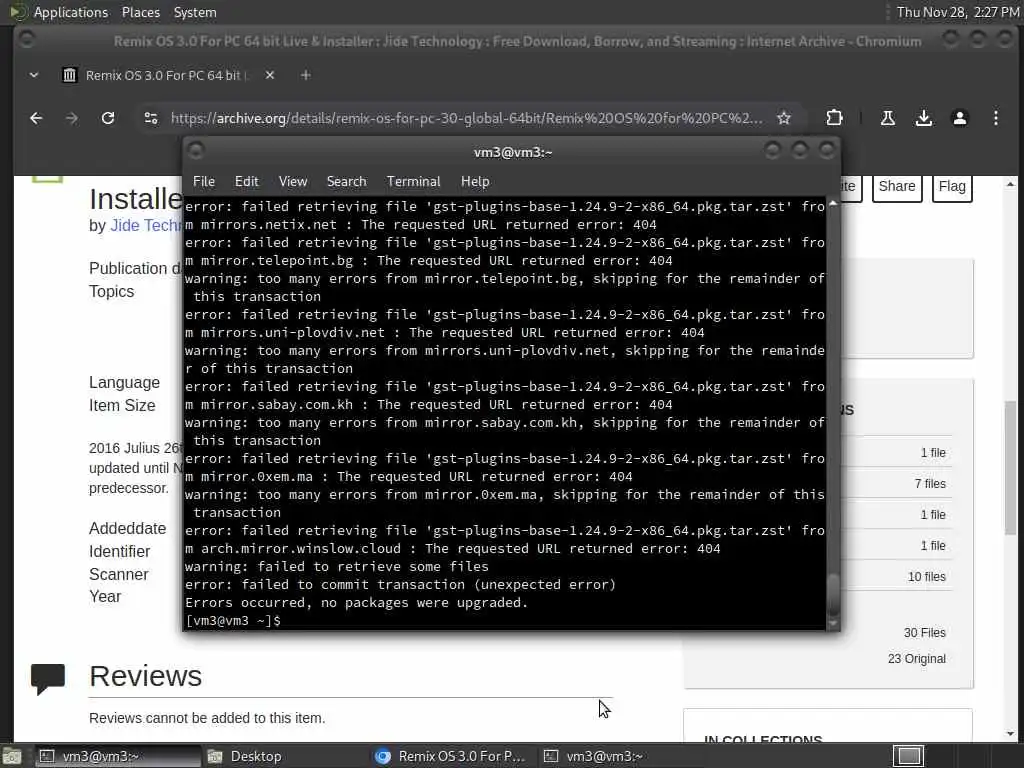Open terminal Edit menu
Viewport: 1024px width, 768px height.
(x=246, y=182)
